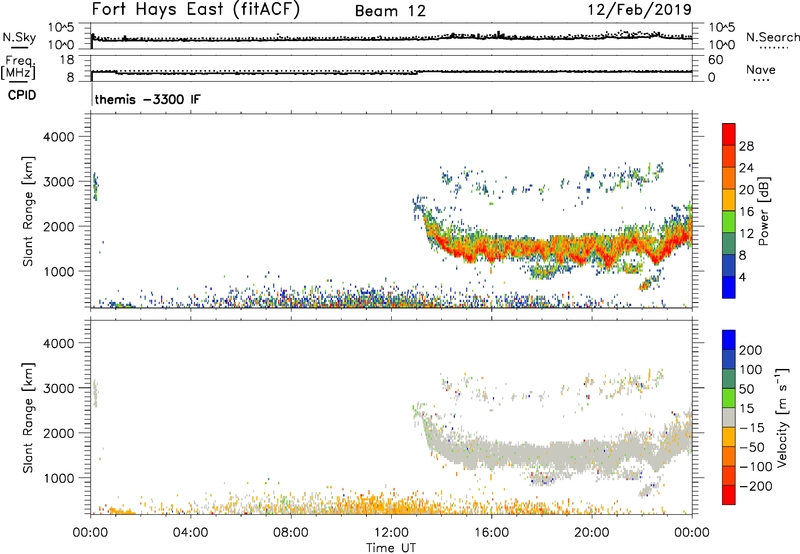Click the "04:00" time tick label
Image resolution: width=800 pixels, height=554 pixels.
click(190, 533)
